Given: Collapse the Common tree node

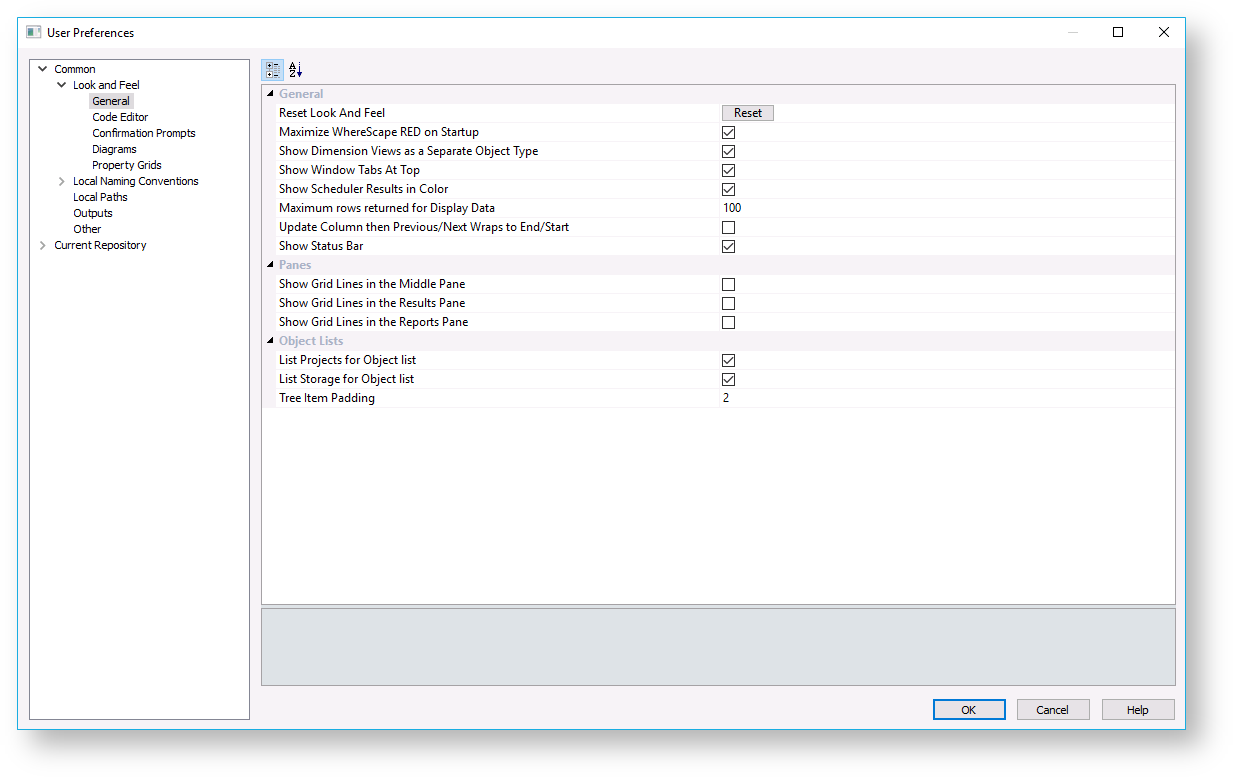Looking at the screenshot, I should click(43, 69).
